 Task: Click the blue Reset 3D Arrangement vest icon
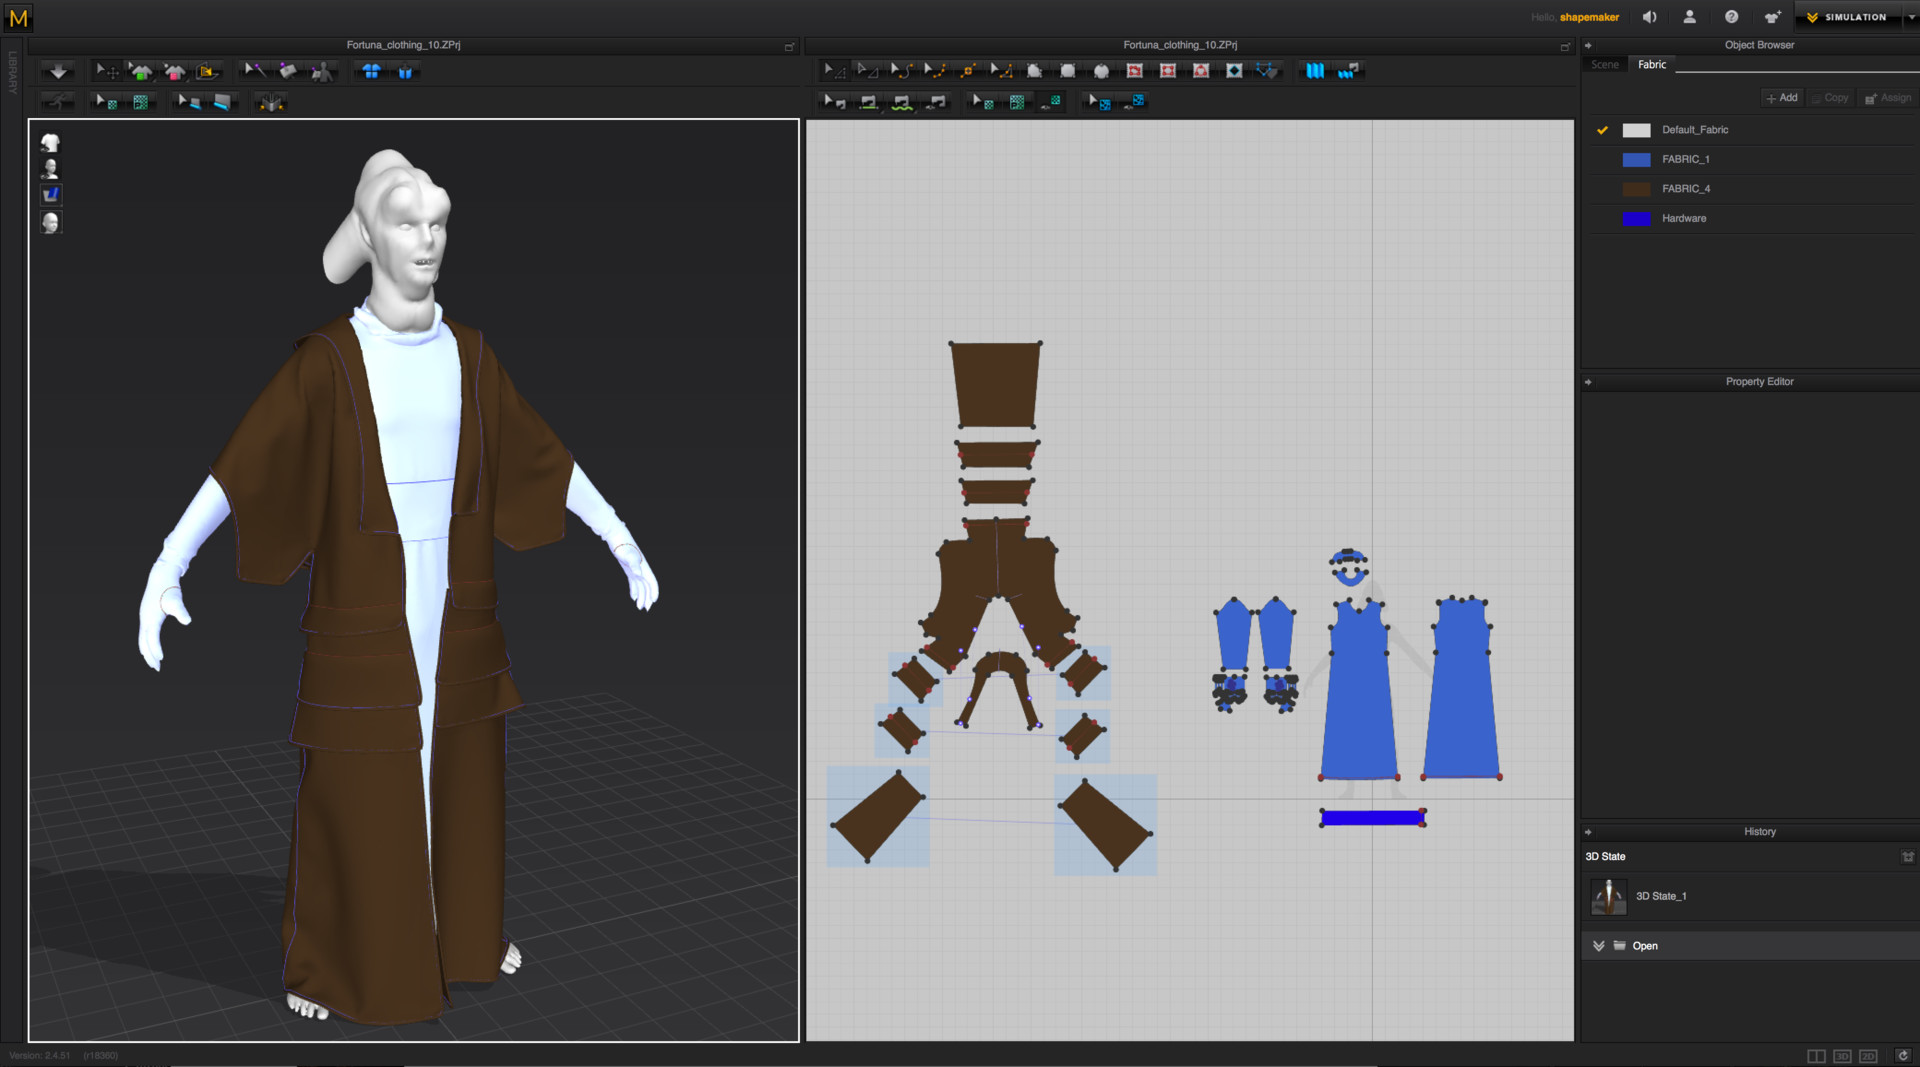tap(405, 72)
